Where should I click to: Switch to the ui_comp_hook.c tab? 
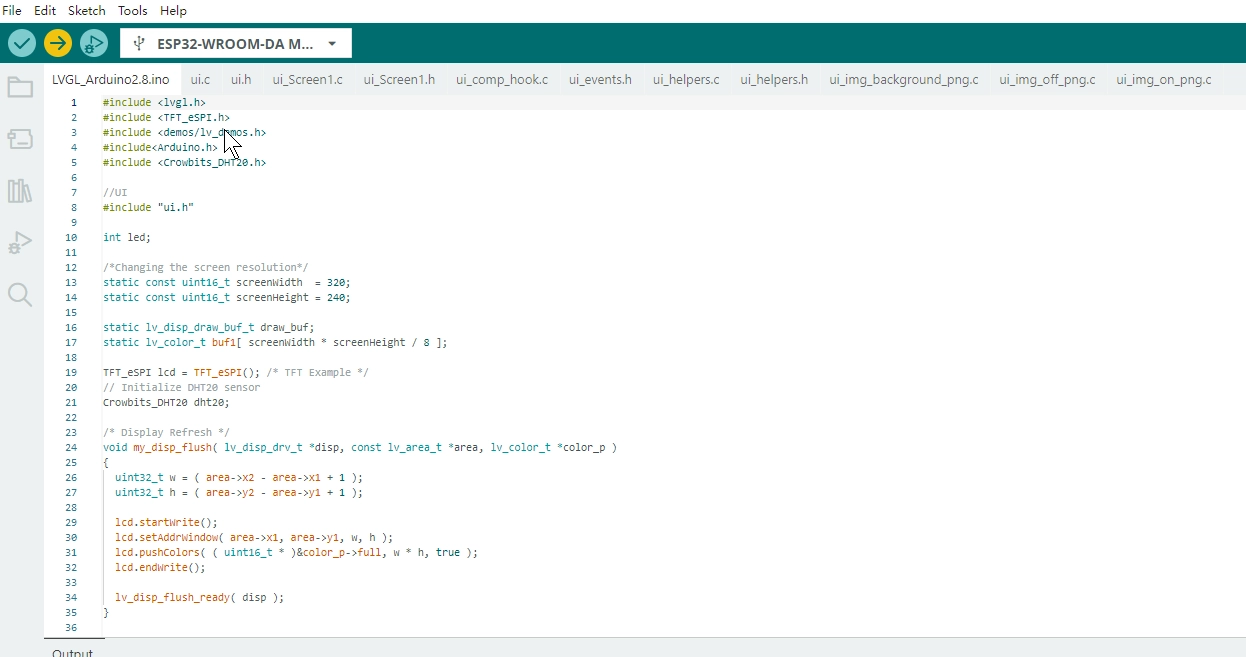(x=502, y=79)
